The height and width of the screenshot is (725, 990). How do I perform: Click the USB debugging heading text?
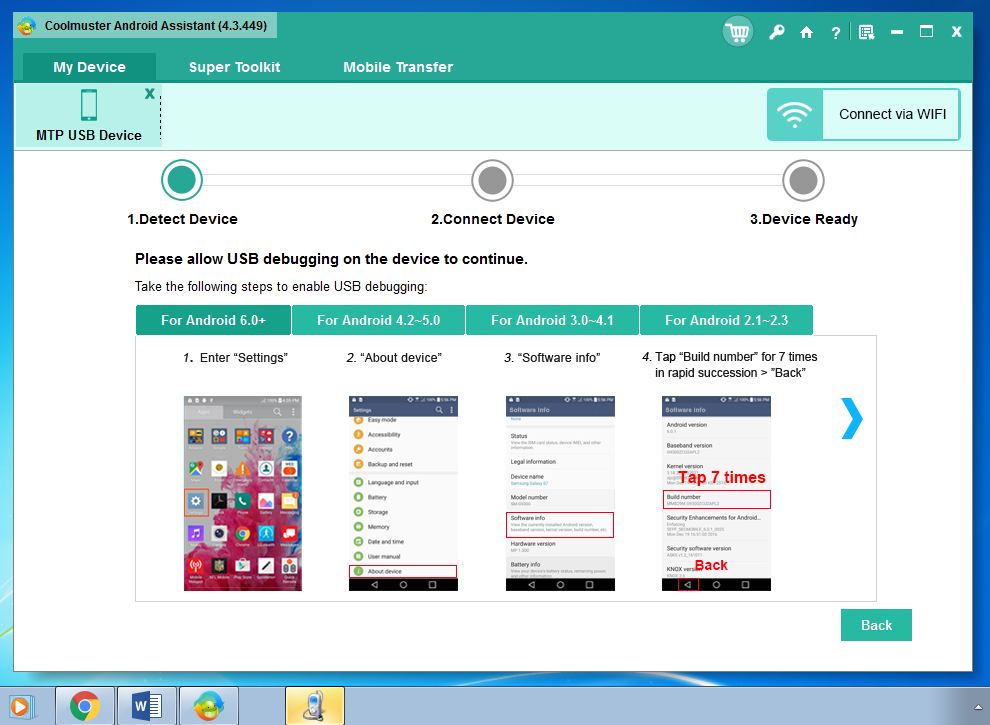331,259
